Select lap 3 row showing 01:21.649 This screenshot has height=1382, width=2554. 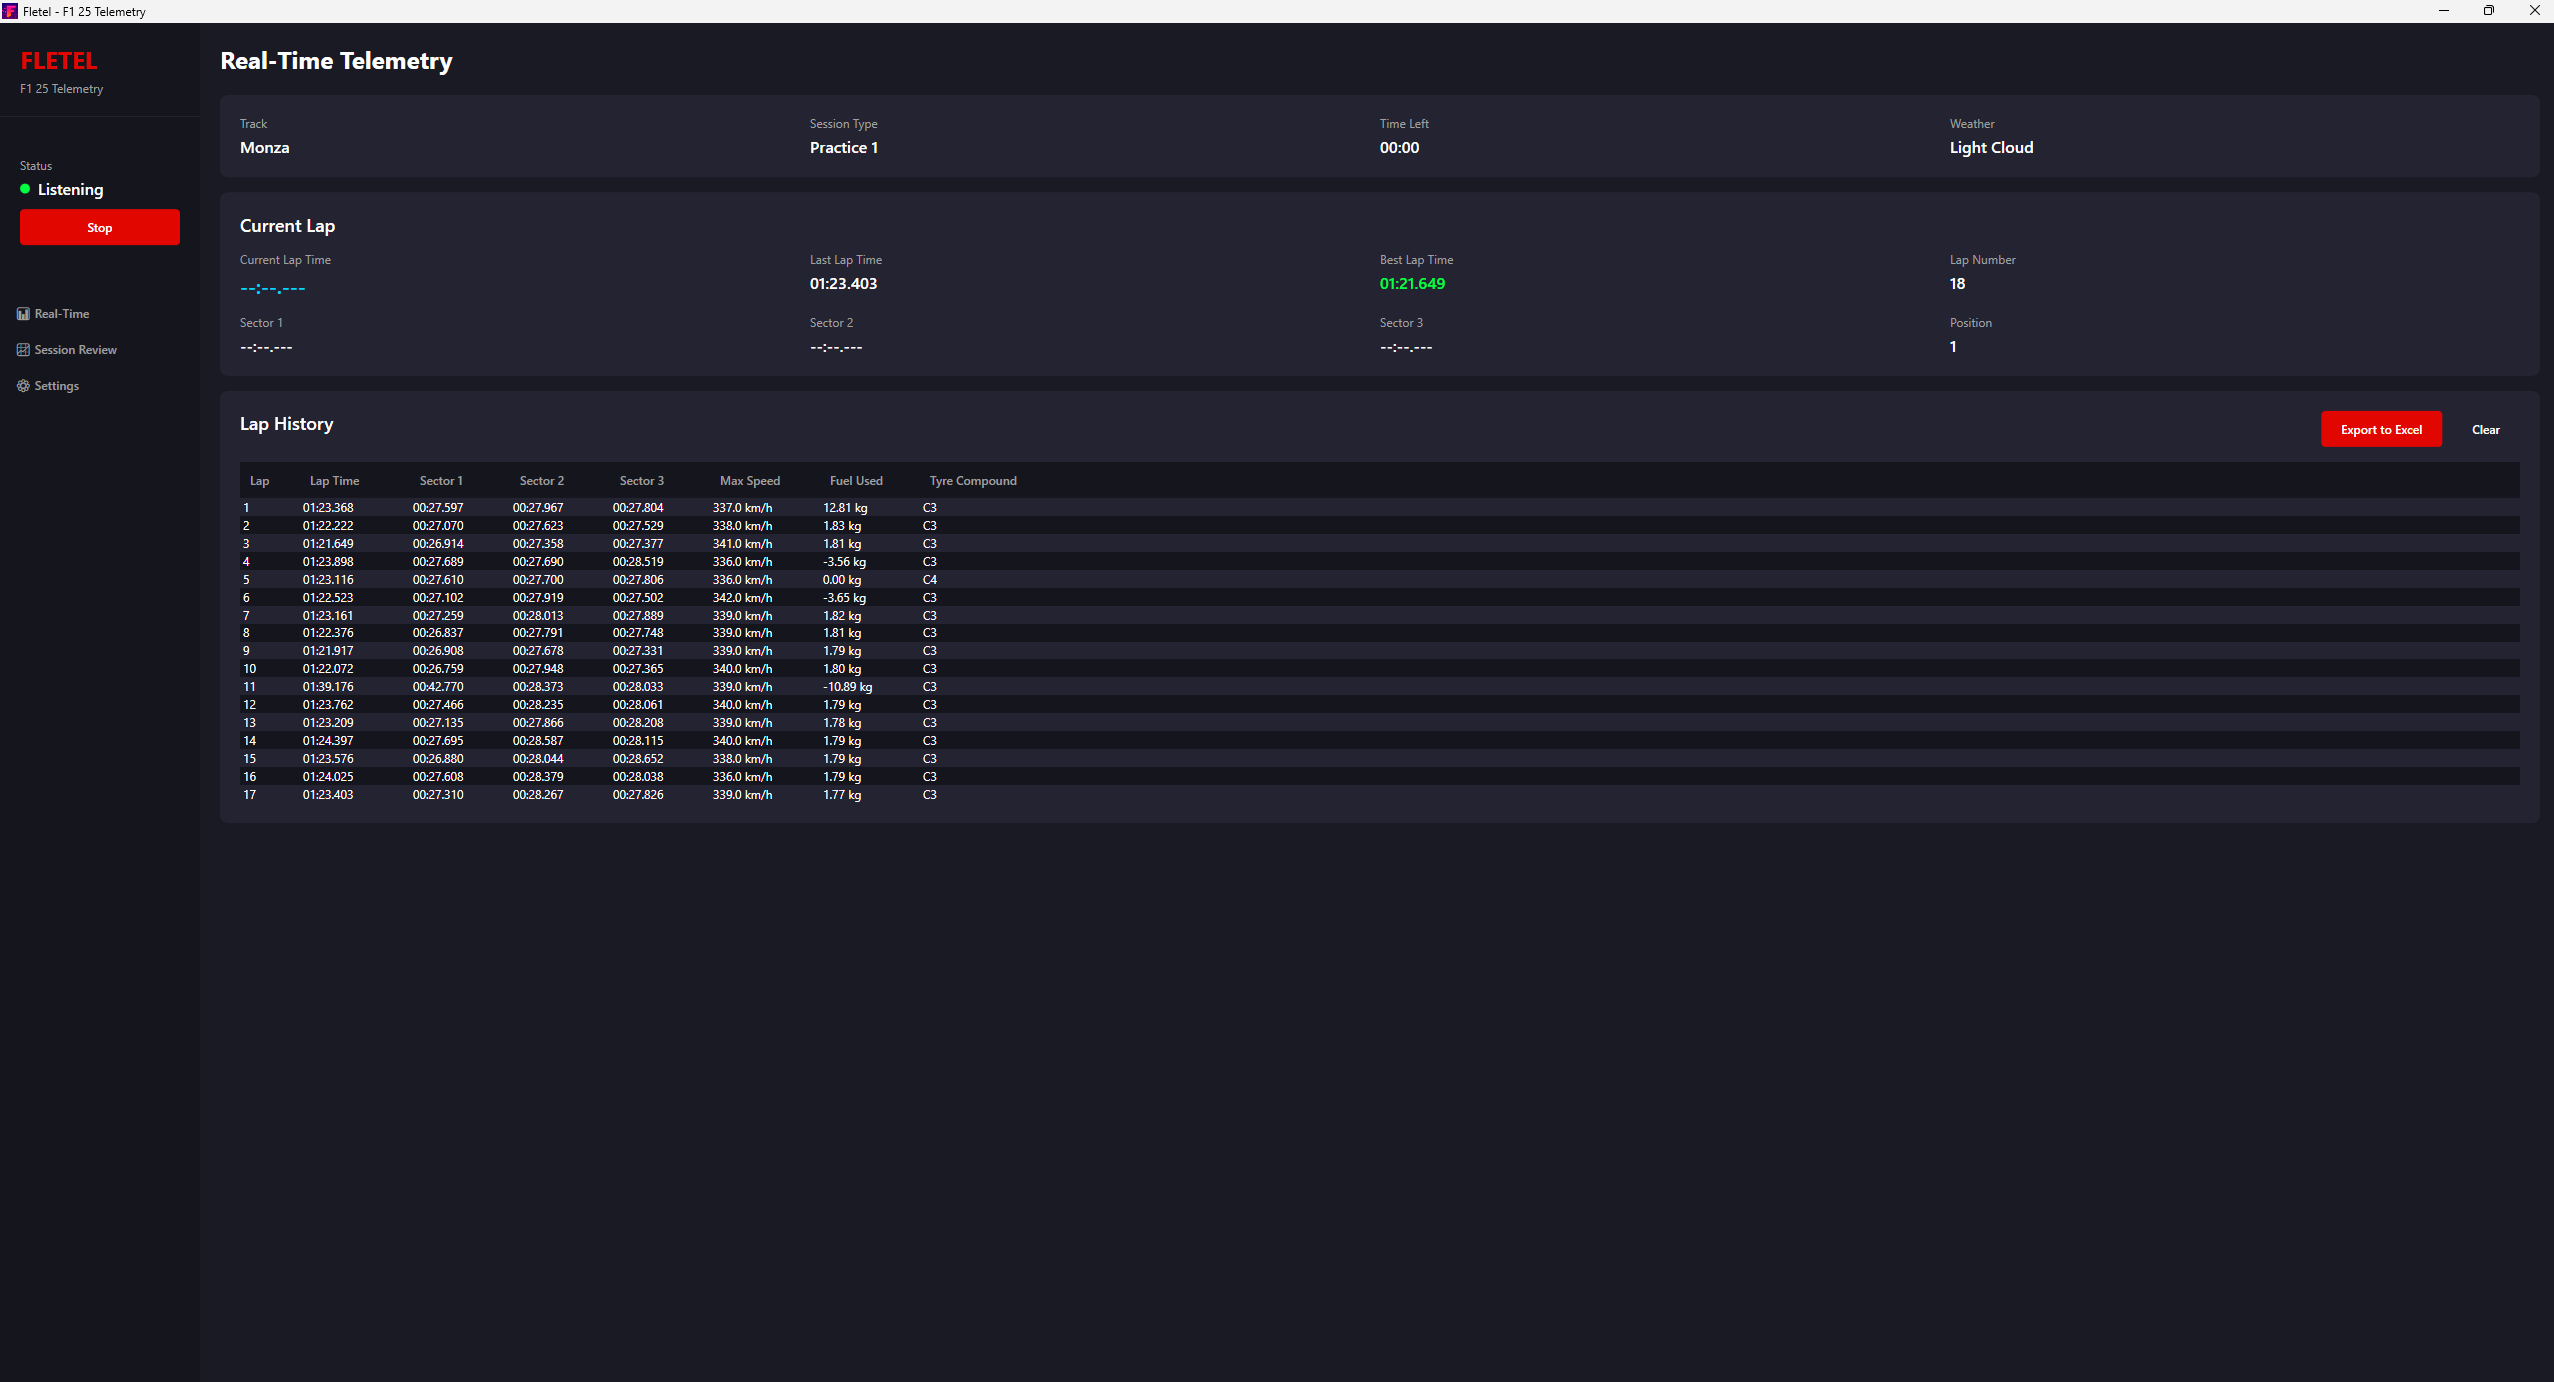[600, 543]
